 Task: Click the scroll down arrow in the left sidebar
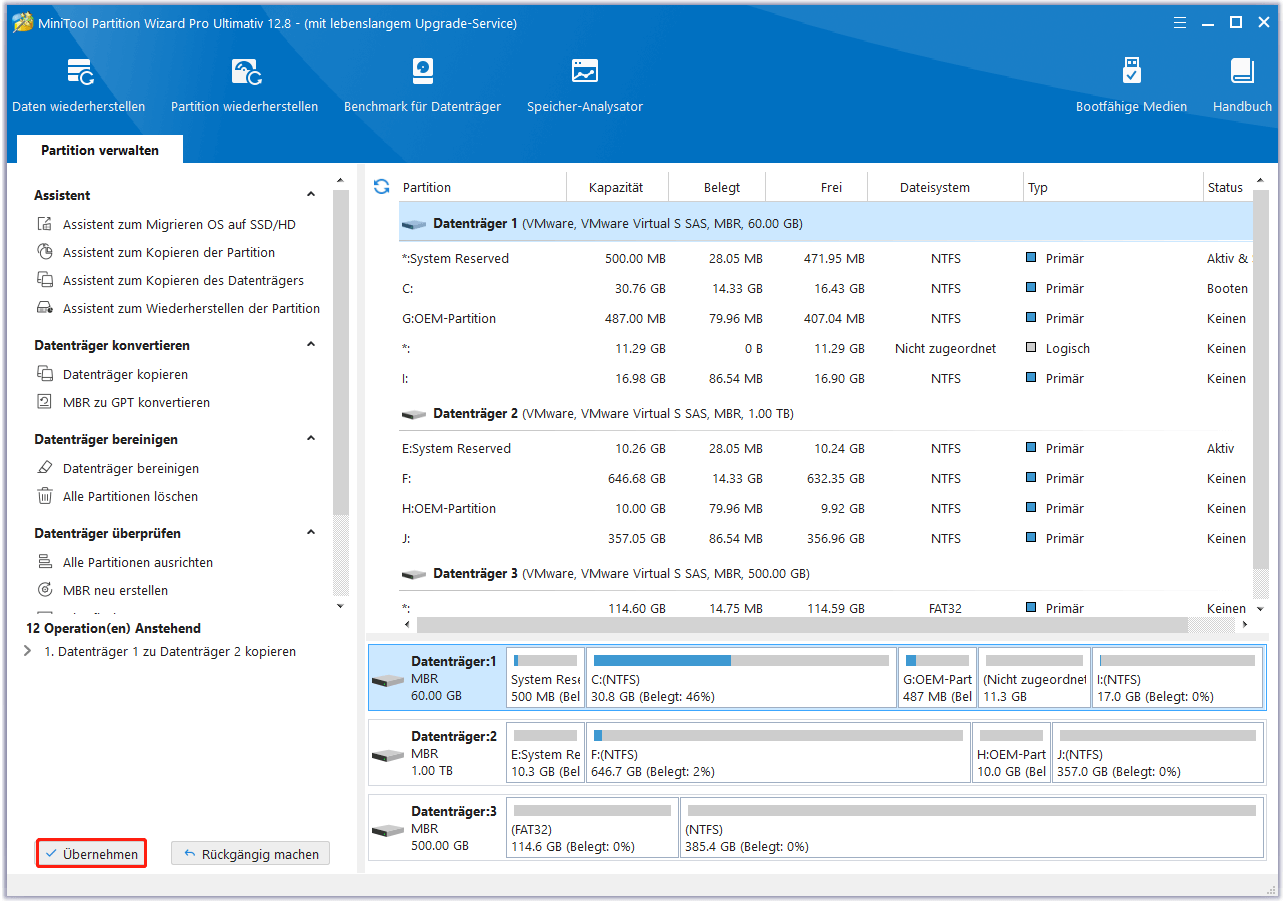tap(340, 606)
